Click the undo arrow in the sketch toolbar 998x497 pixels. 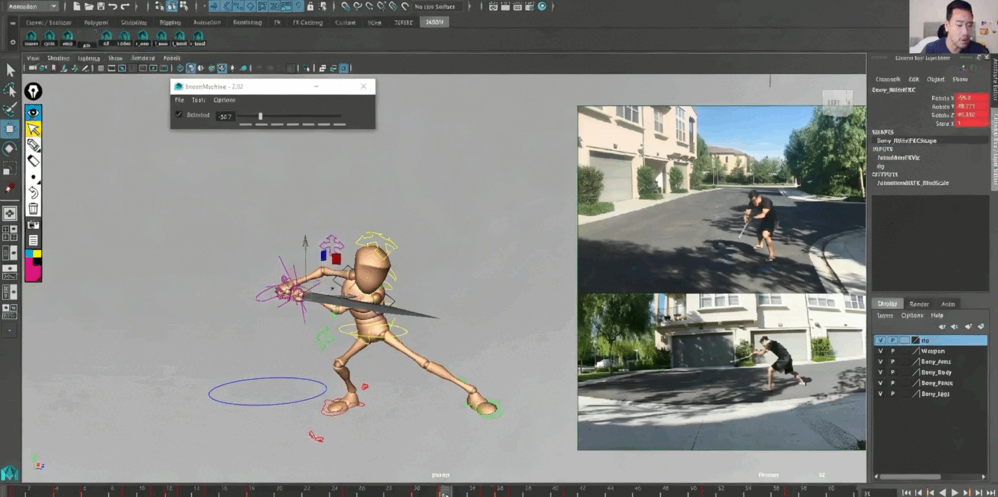click(33, 192)
